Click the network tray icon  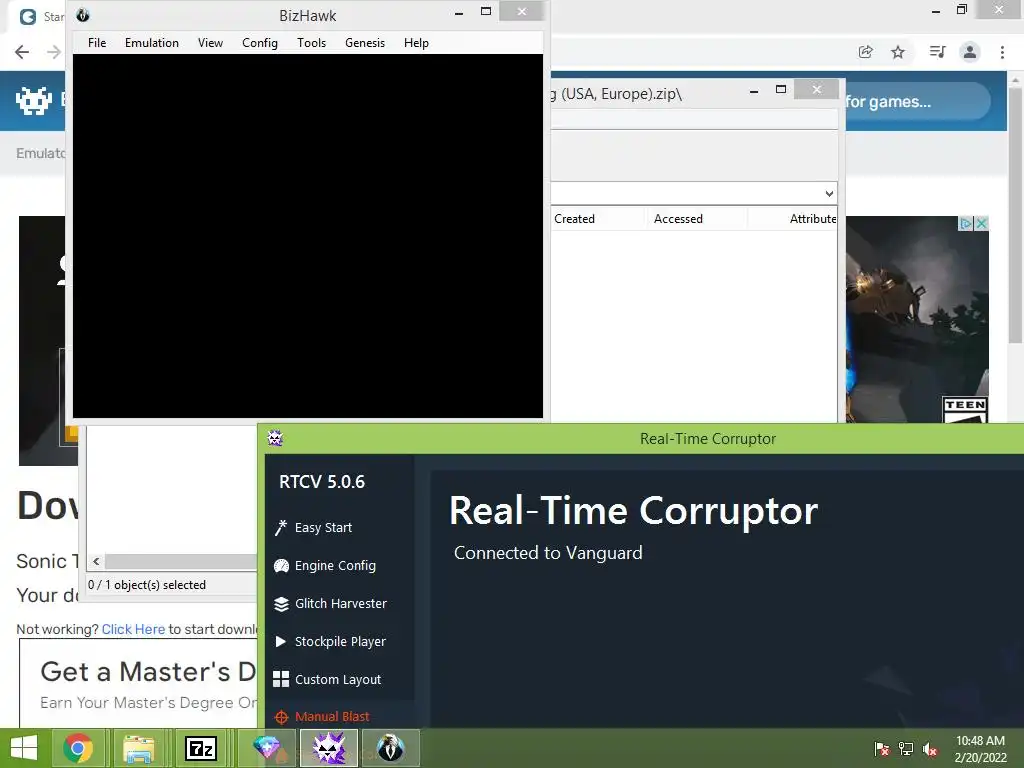point(906,749)
